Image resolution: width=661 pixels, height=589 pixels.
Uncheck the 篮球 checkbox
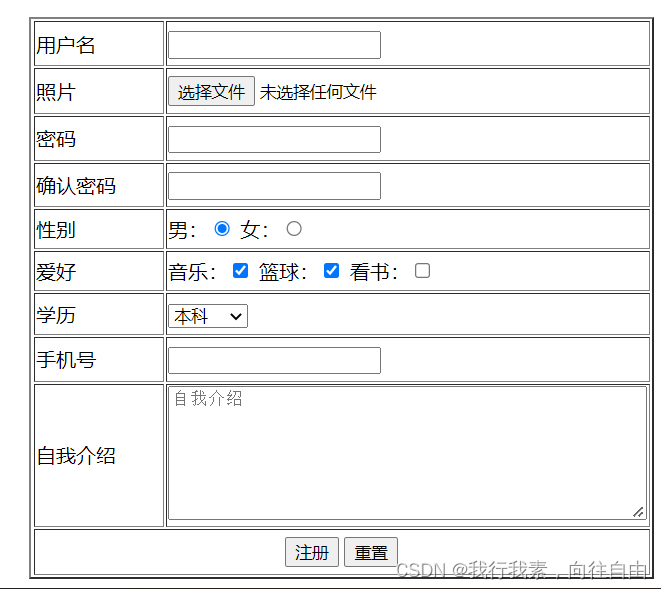331,271
